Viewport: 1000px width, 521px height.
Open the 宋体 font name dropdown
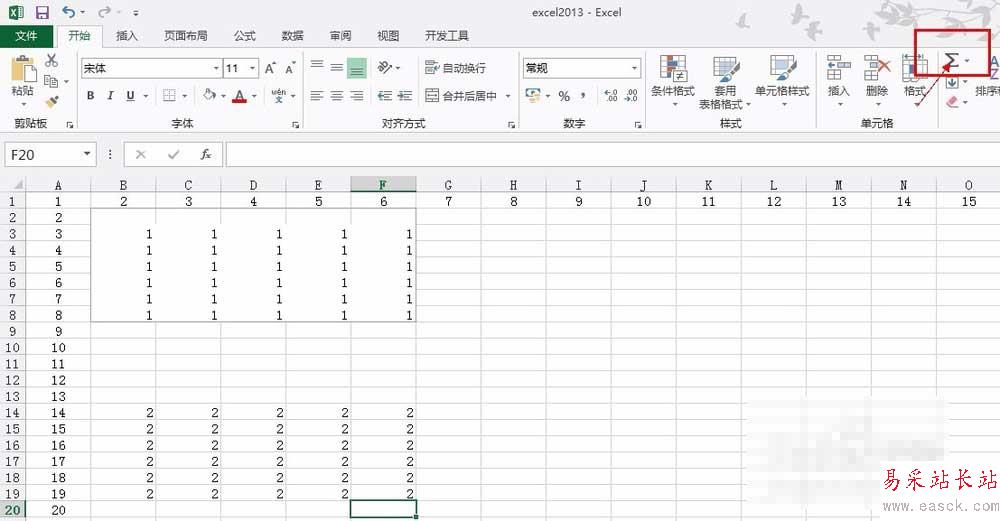[x=216, y=68]
